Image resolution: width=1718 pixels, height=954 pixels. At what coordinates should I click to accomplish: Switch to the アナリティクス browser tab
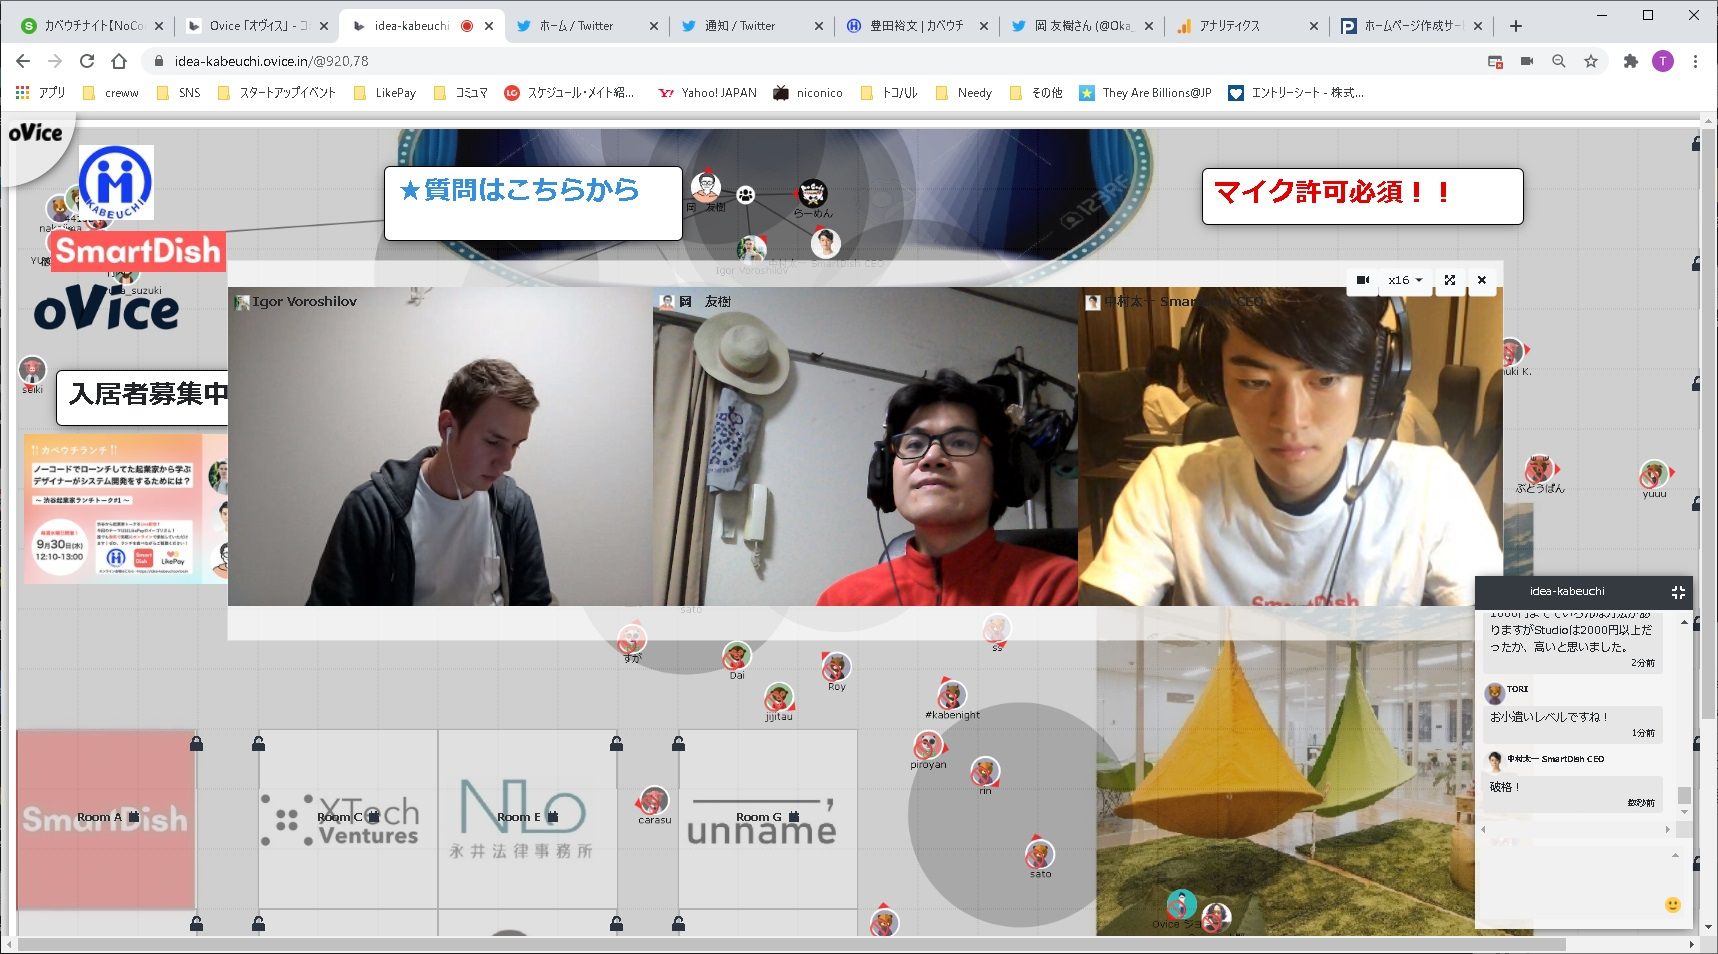[1240, 26]
